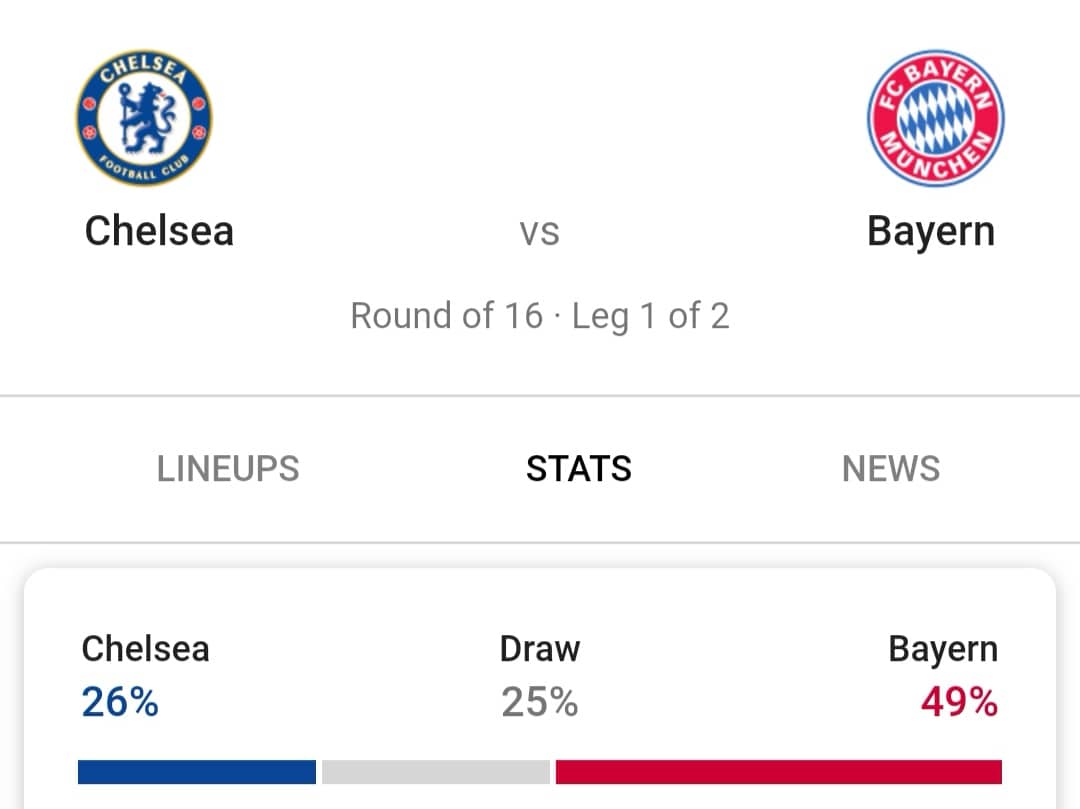Viewport: 1080px width, 809px height.
Task: Click the FC Bayern München crest logo
Action: point(935,118)
